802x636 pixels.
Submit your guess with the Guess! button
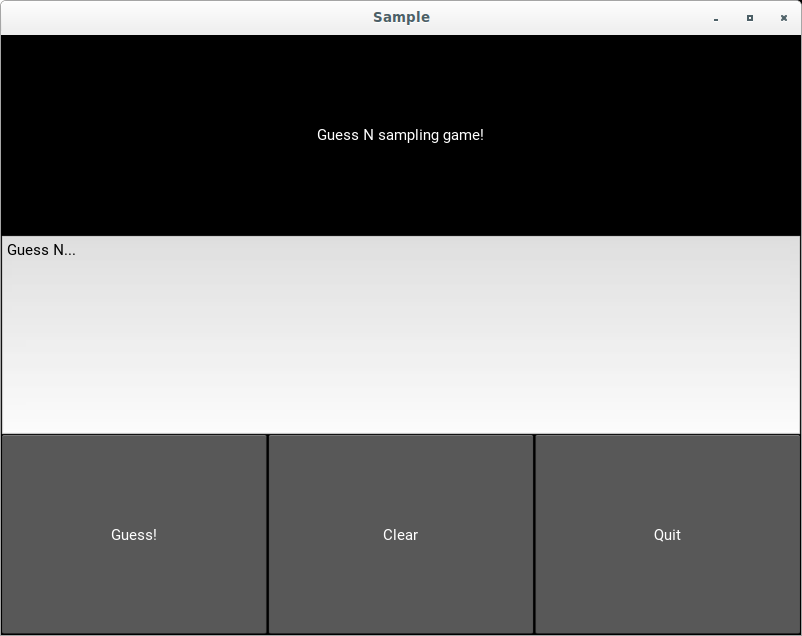(x=134, y=534)
